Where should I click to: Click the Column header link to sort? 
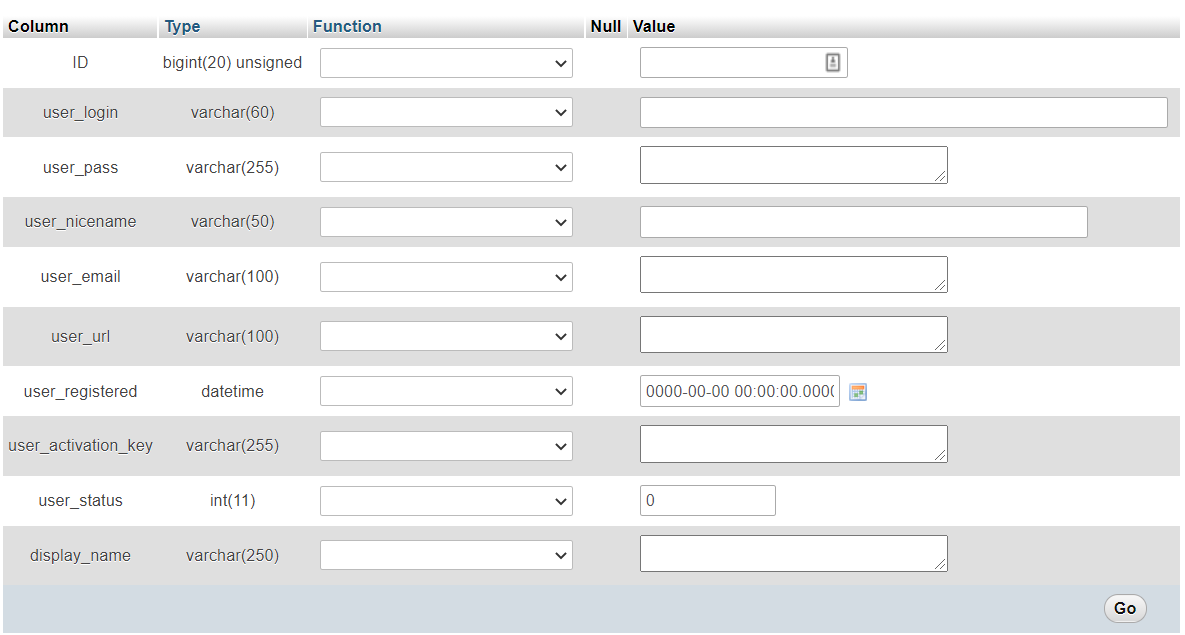37,26
